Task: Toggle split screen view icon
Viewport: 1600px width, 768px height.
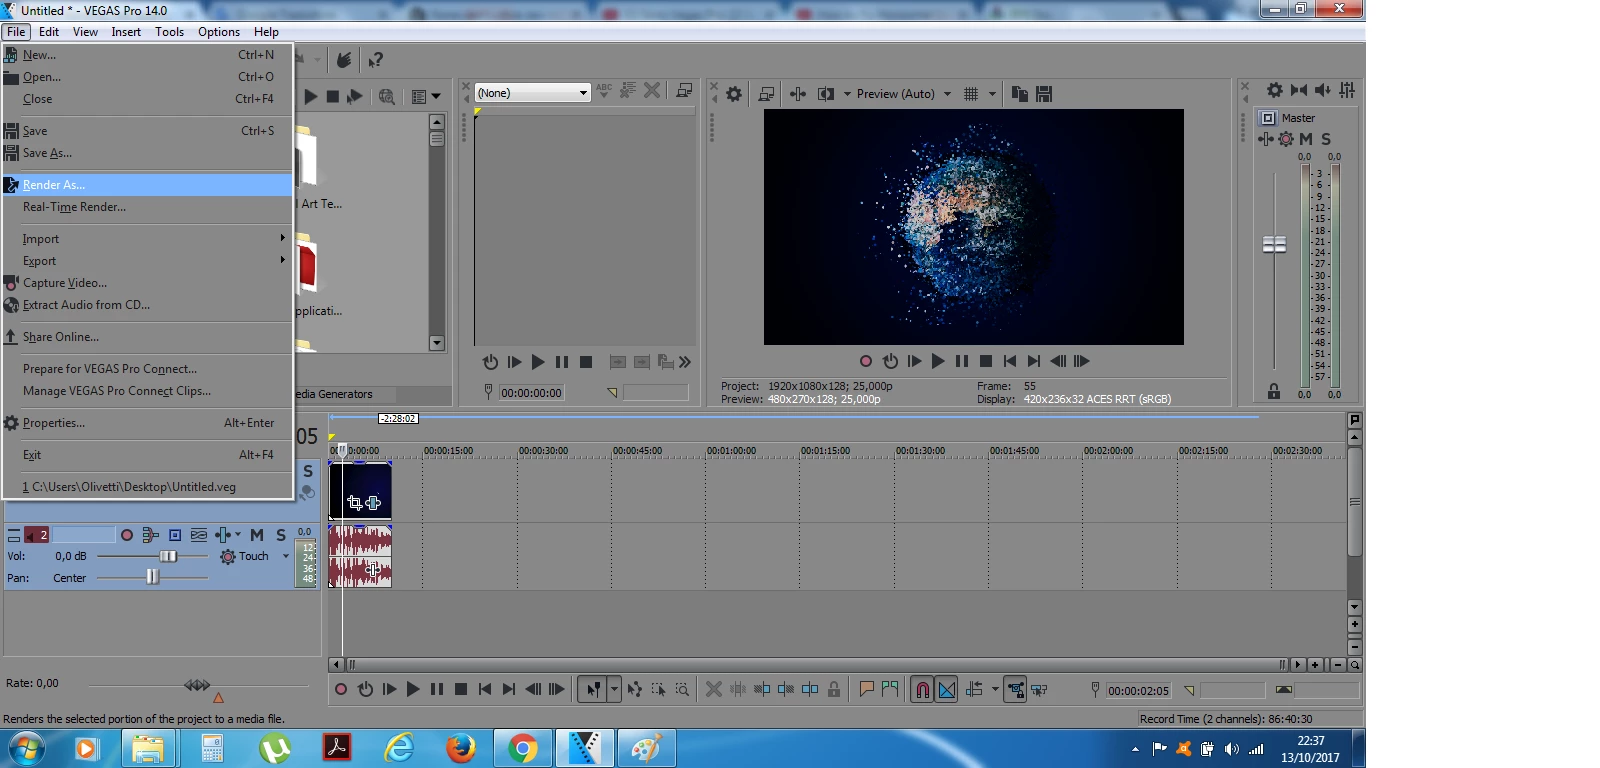Action: (x=826, y=94)
